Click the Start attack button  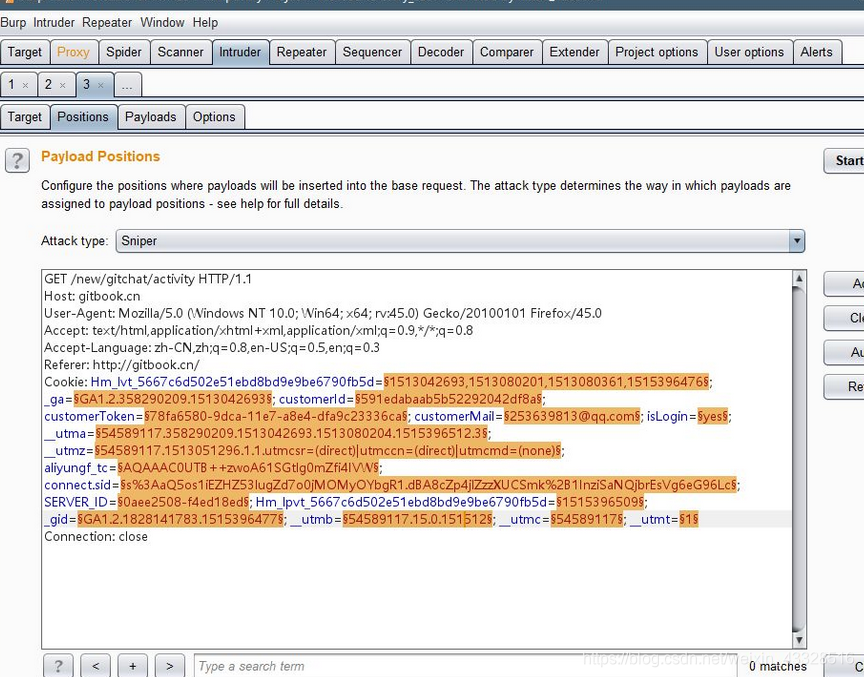tap(844, 161)
